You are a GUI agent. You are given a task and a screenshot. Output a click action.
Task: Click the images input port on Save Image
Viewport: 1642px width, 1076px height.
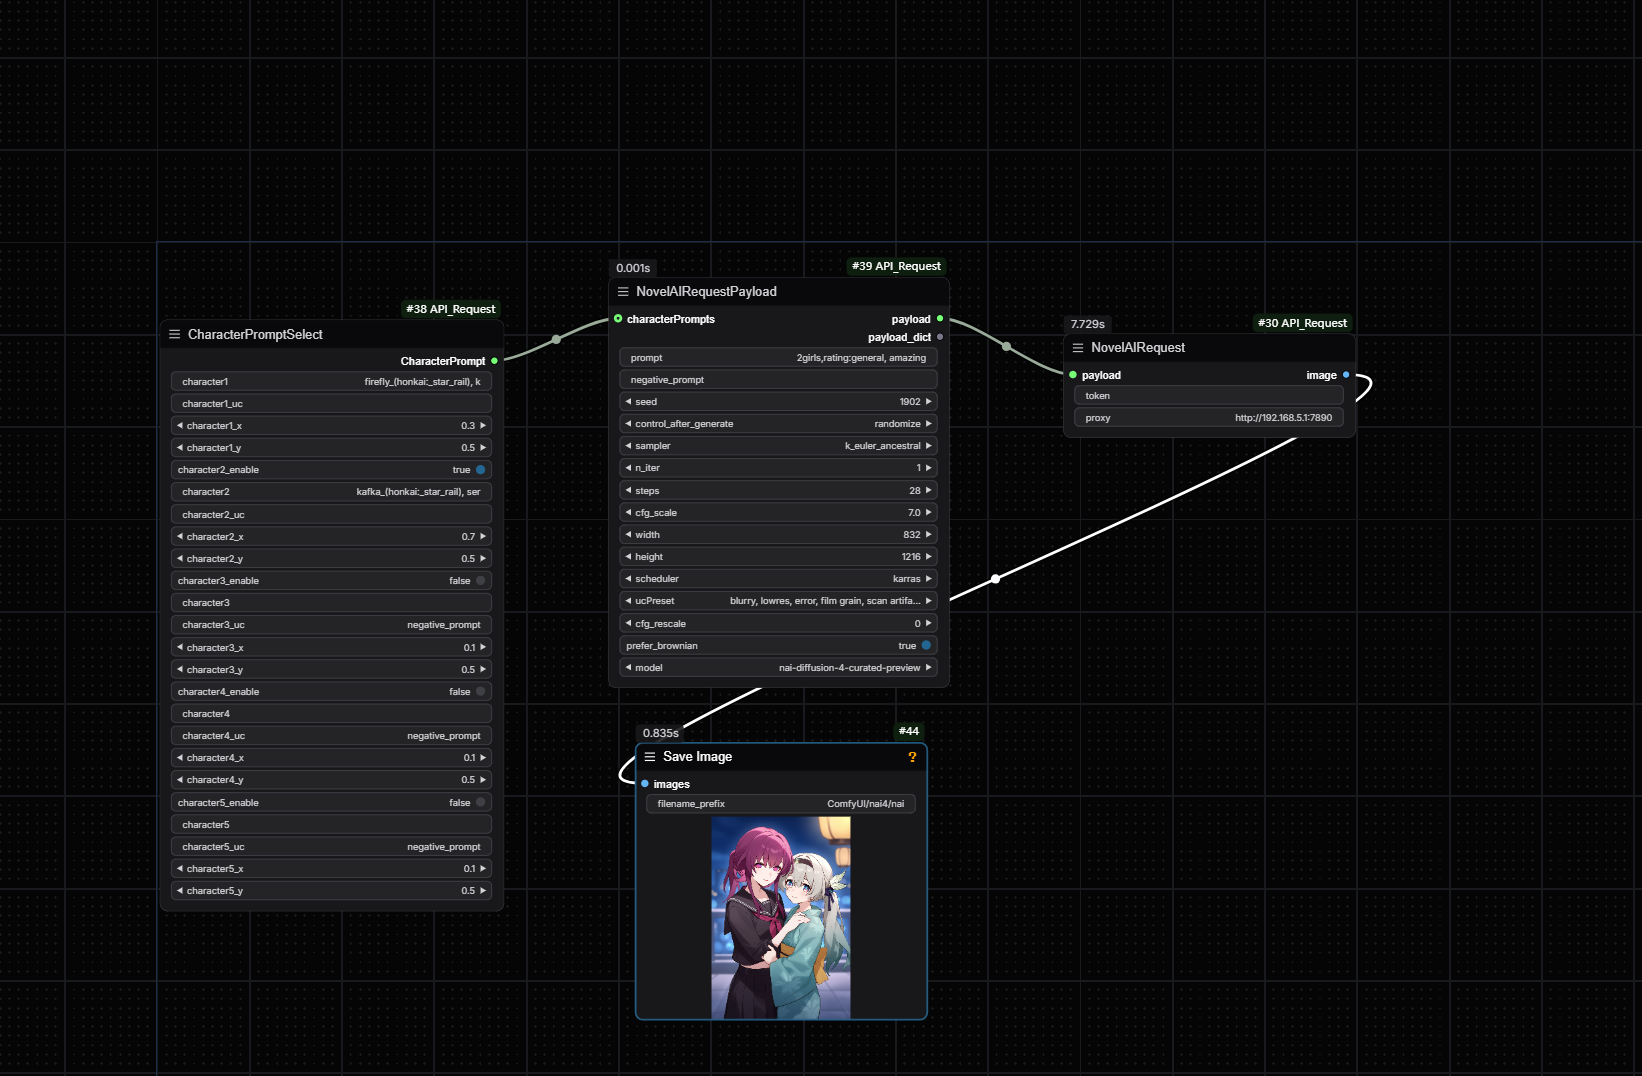point(645,784)
